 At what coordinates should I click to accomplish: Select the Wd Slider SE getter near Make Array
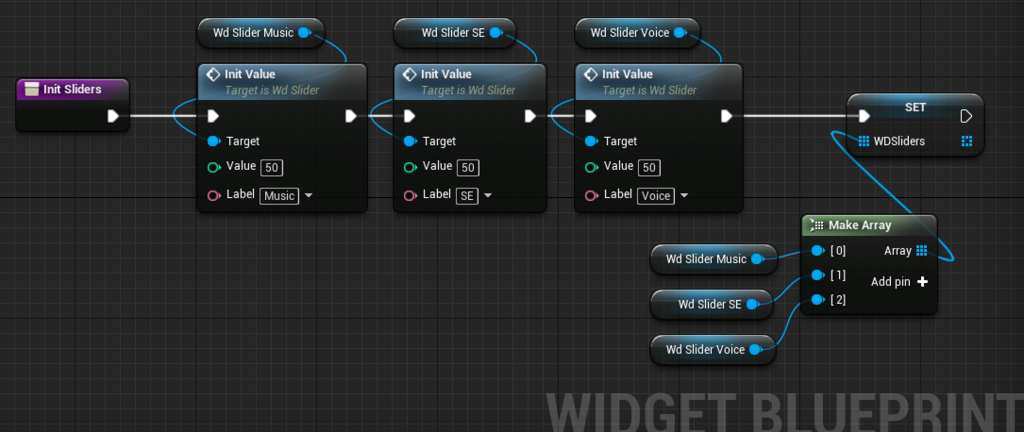point(712,304)
